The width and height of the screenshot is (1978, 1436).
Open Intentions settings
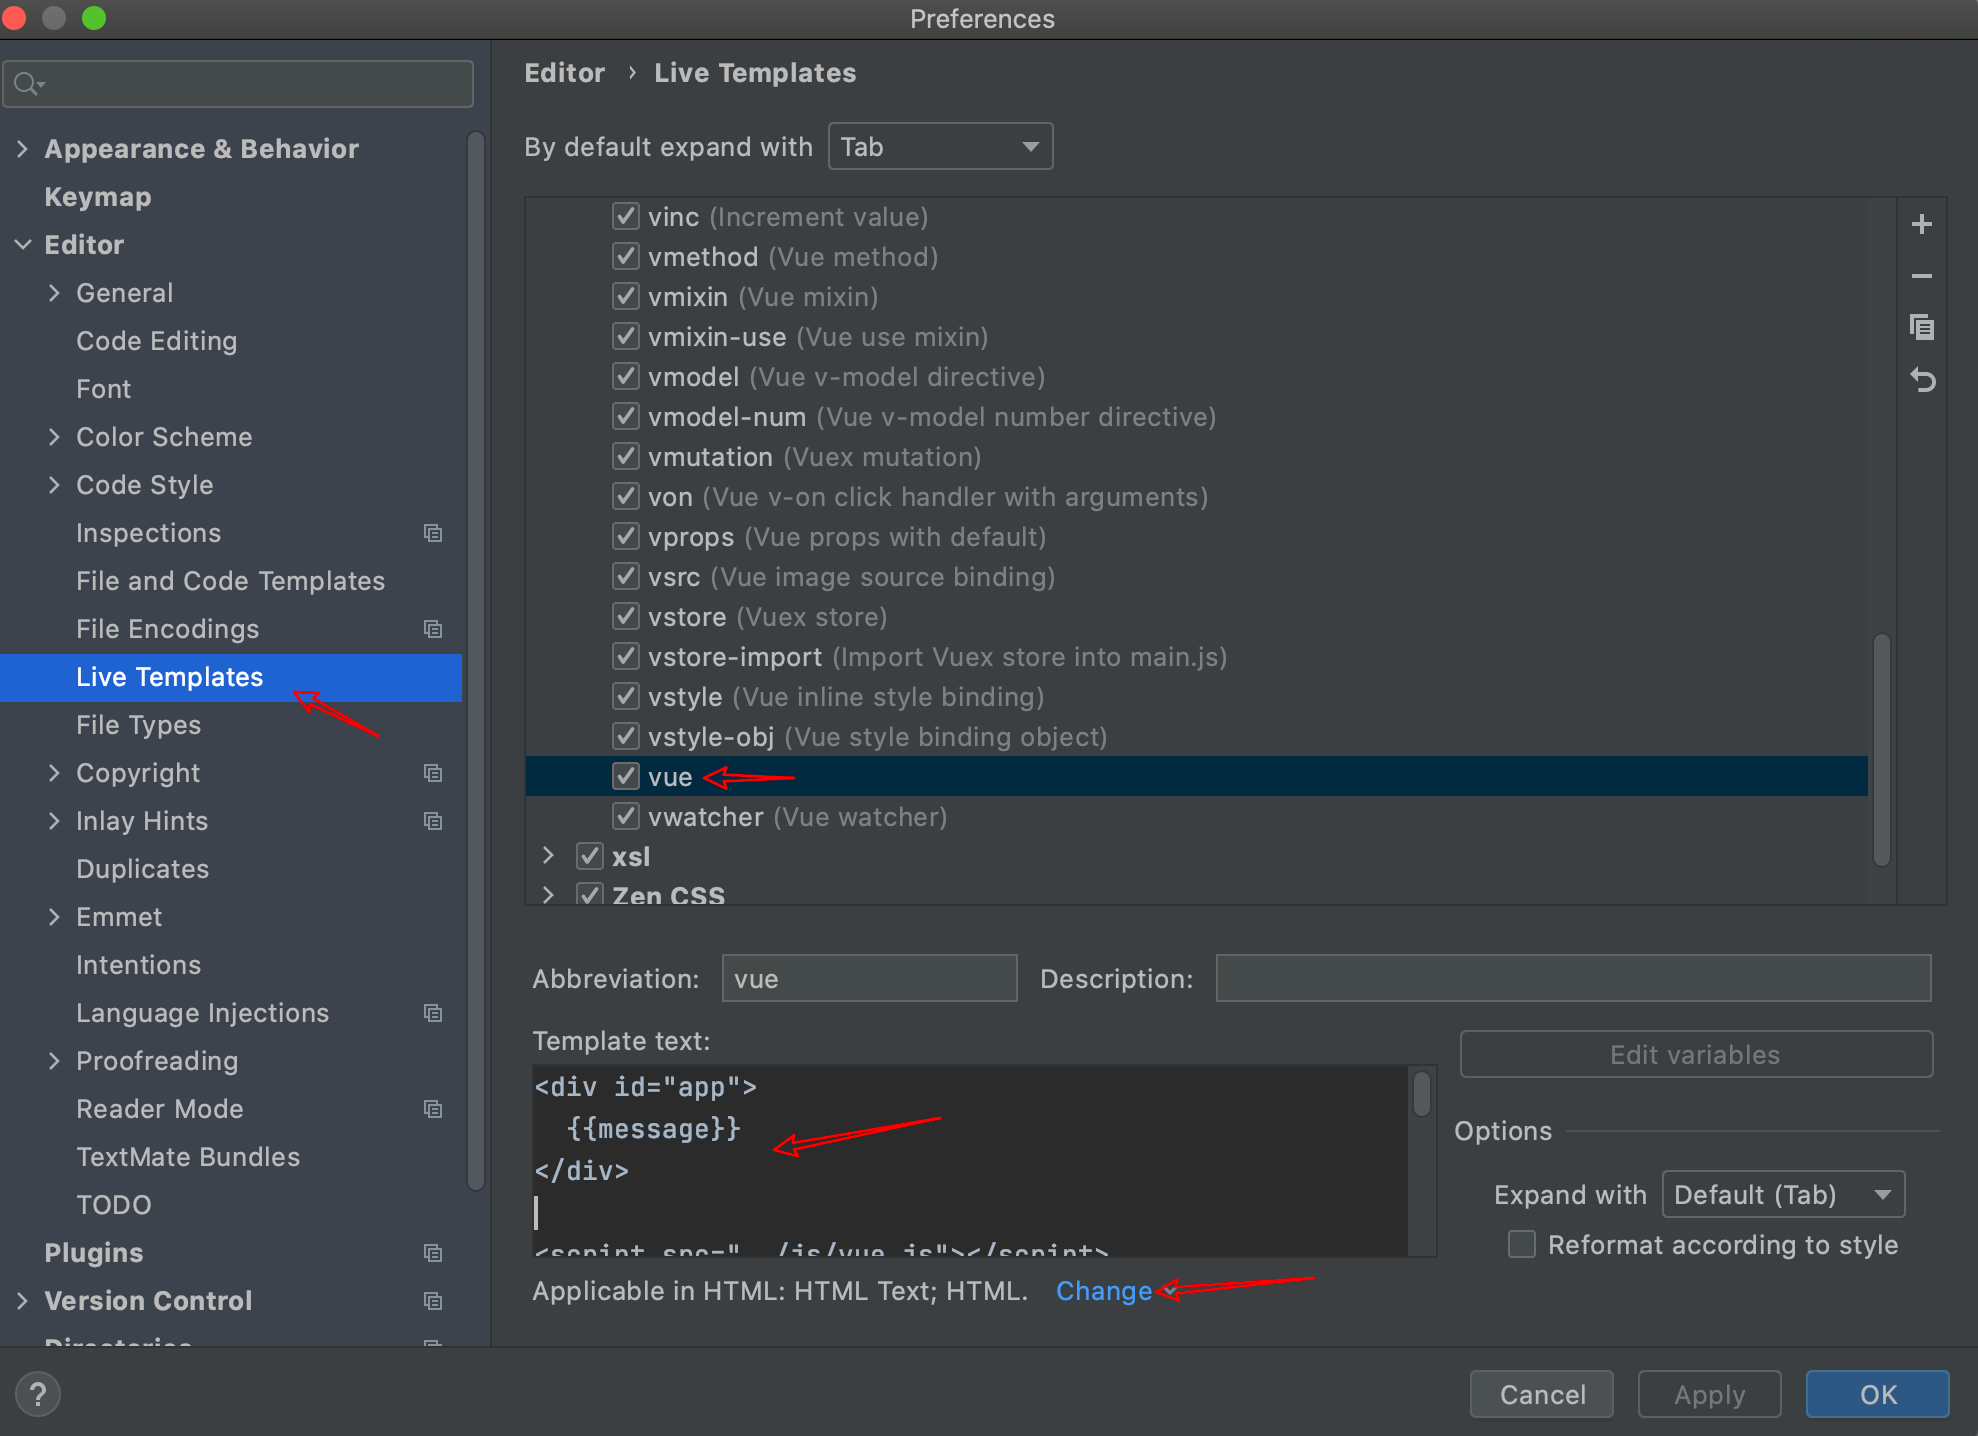139,965
